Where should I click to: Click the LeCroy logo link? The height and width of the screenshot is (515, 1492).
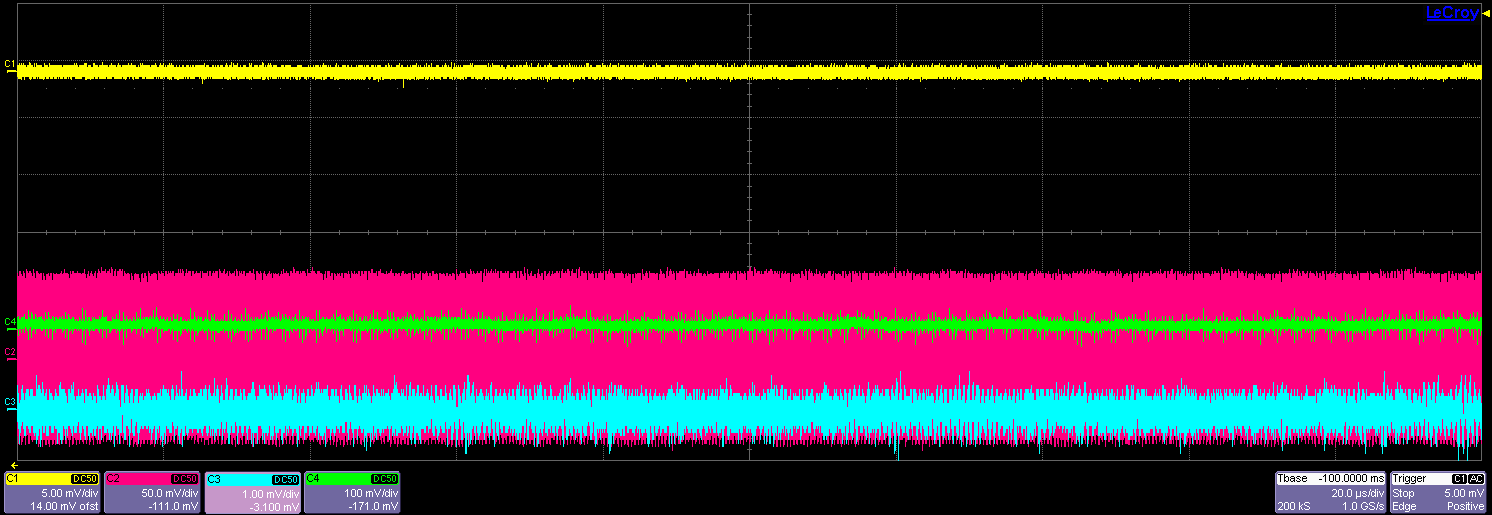[x=1452, y=13]
